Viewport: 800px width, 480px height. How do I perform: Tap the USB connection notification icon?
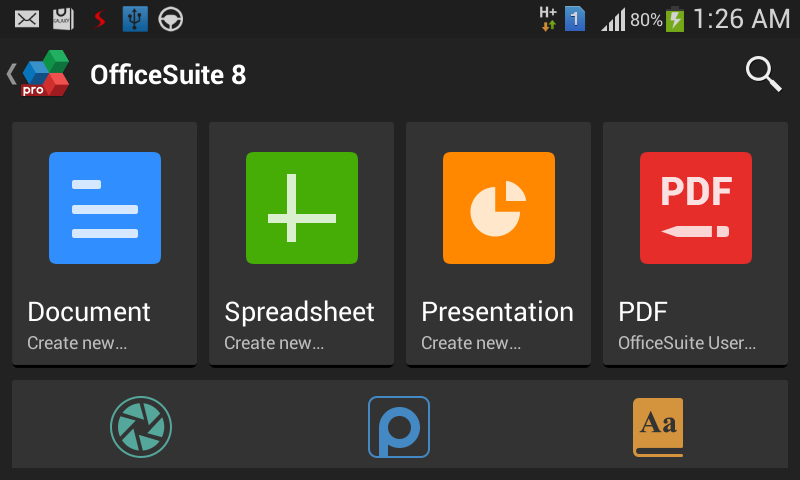tap(135, 19)
